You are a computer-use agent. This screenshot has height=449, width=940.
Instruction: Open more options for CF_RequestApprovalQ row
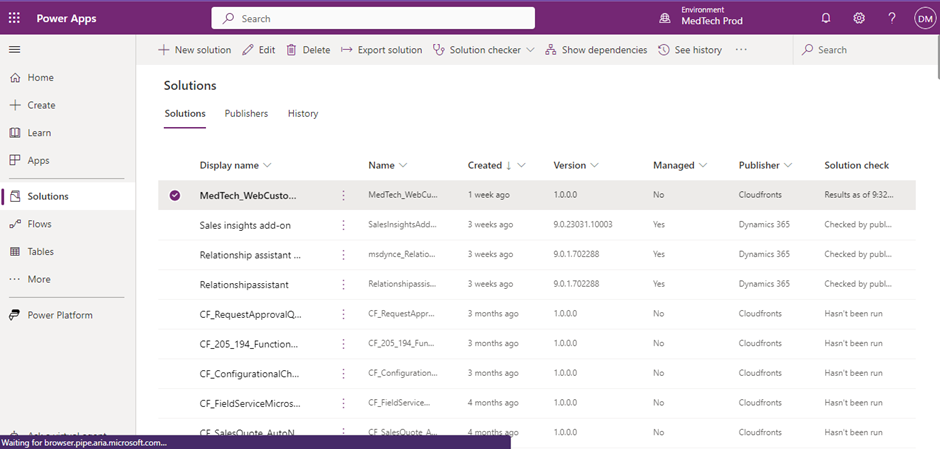pos(344,314)
